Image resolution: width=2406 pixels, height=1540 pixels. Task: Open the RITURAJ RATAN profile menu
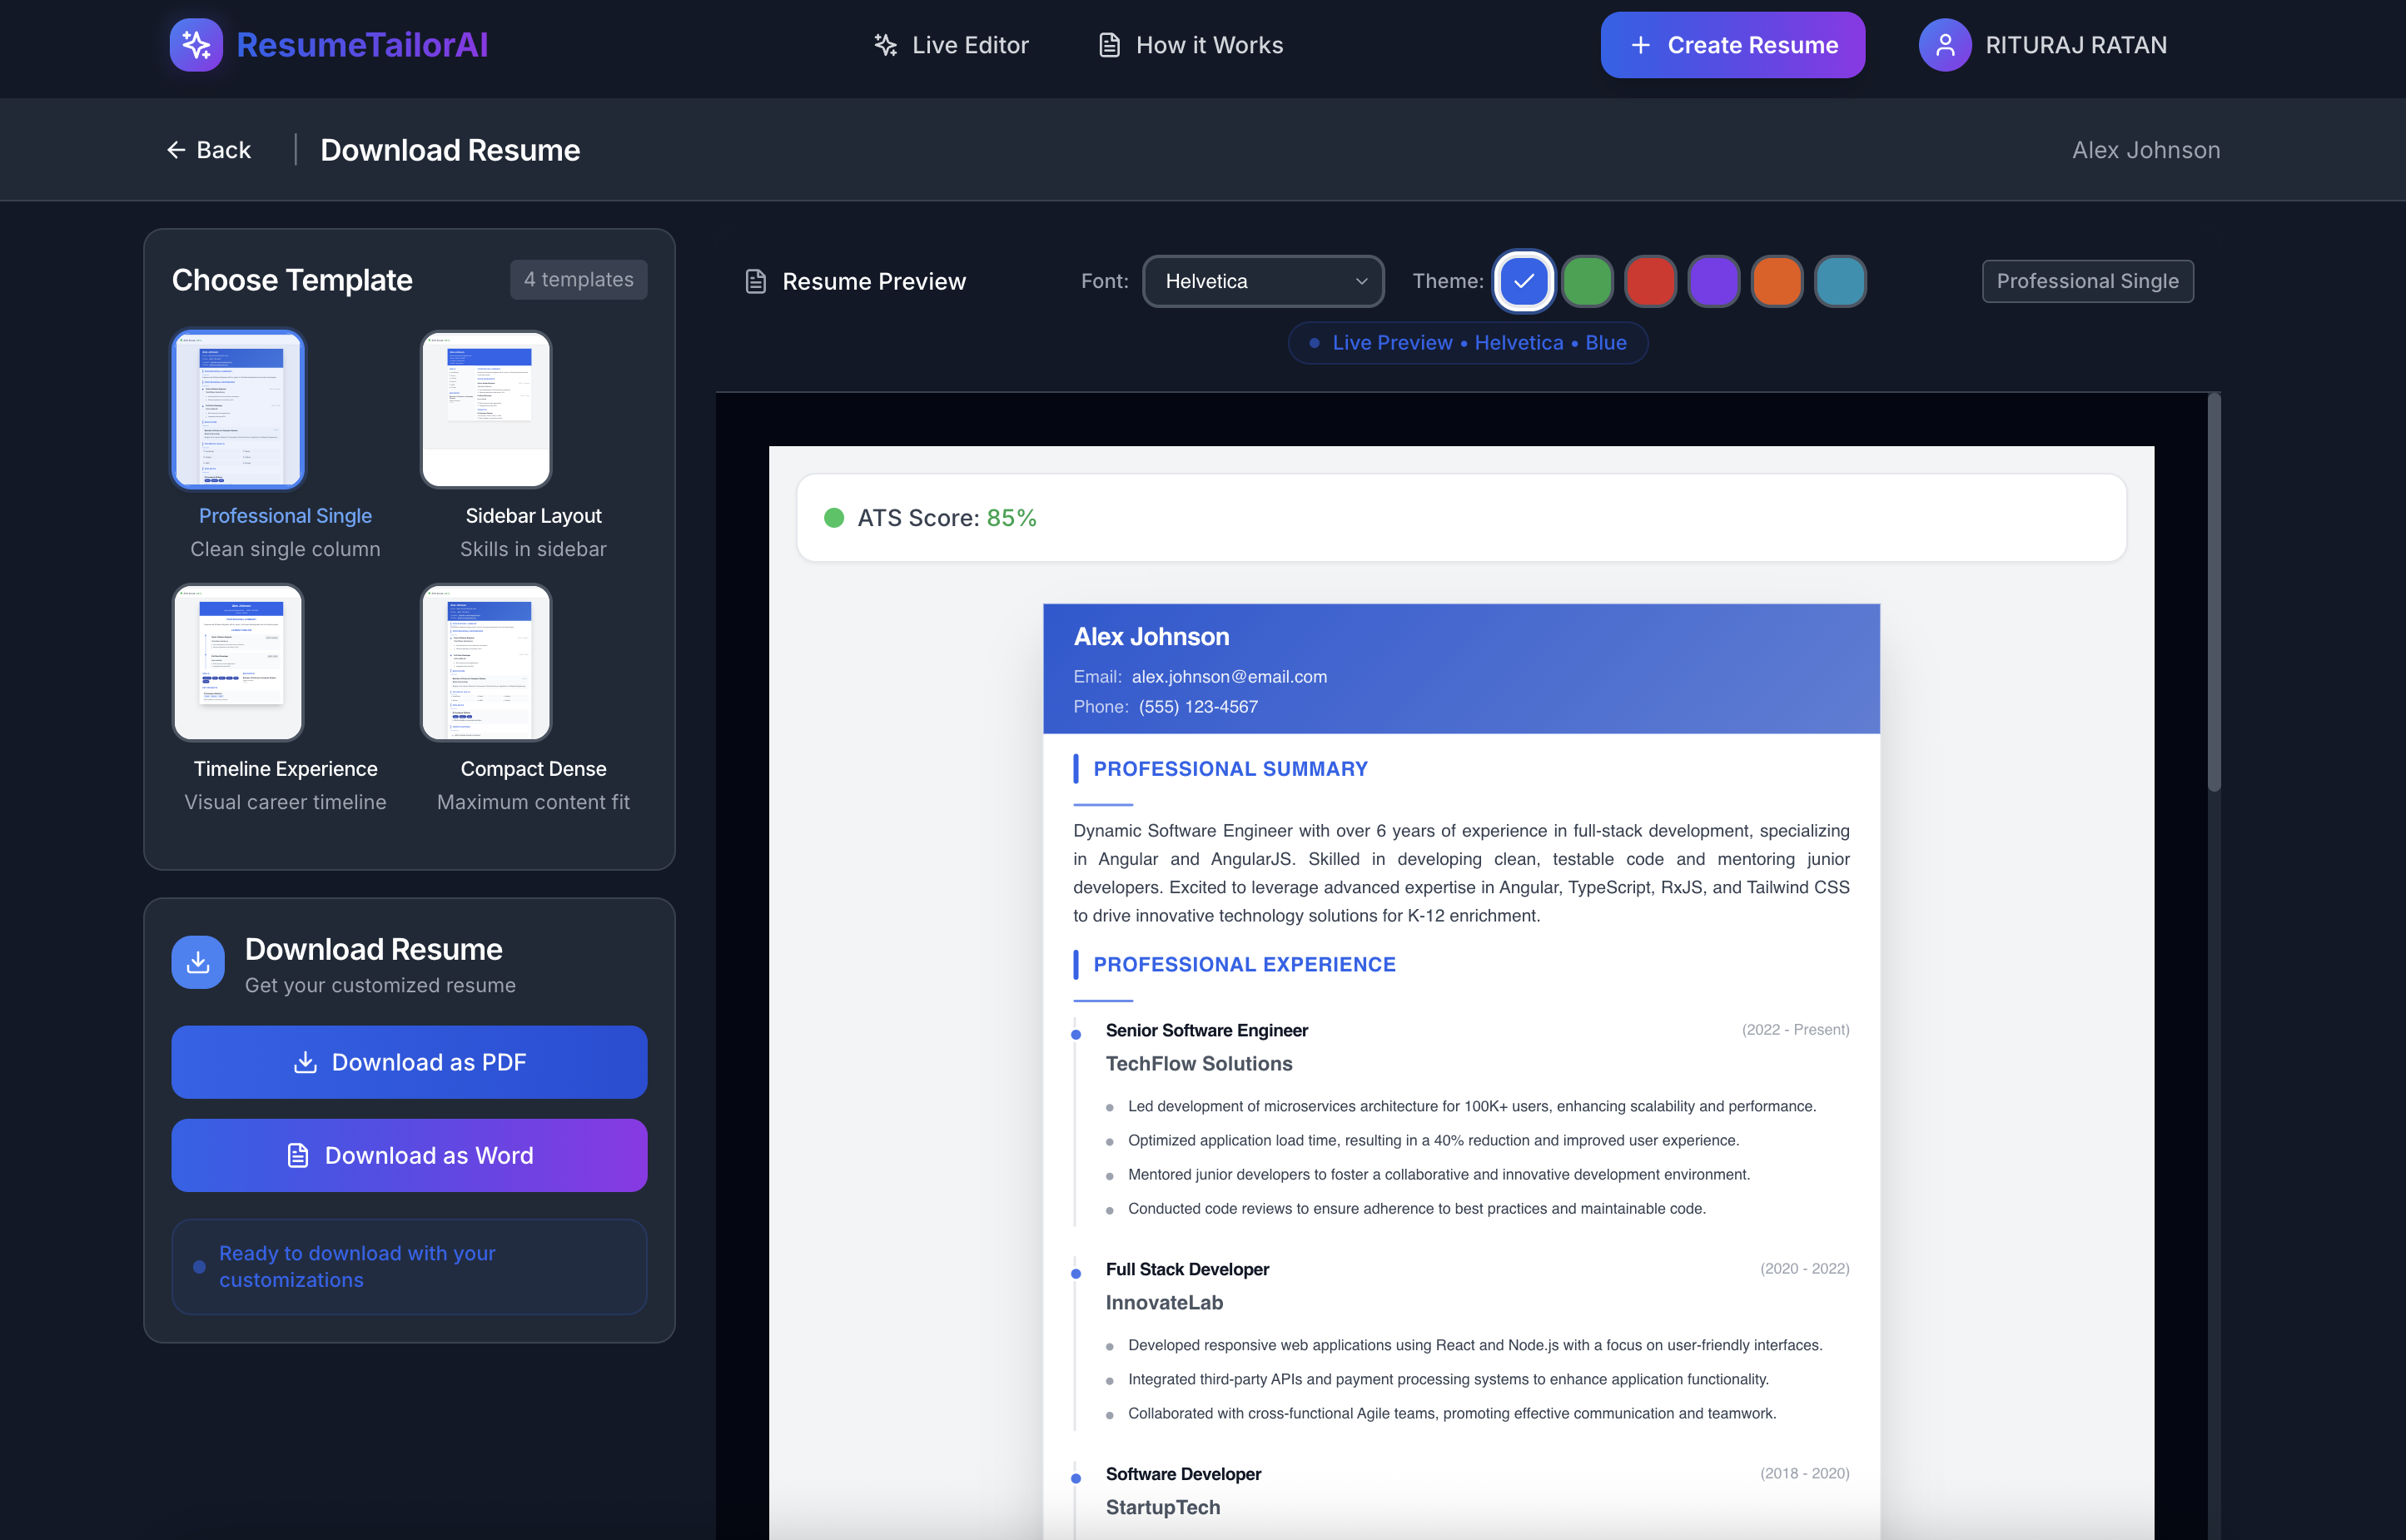2043,45
